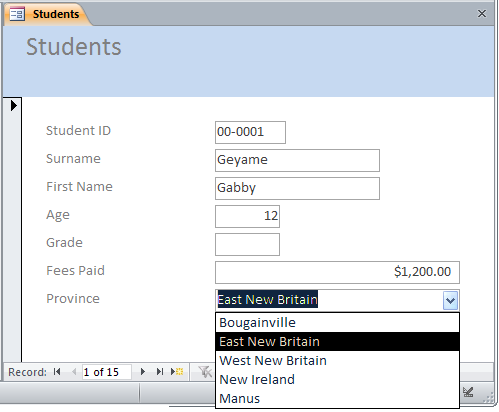Go to next record arrow
The height and width of the screenshot is (412, 499).
point(143,371)
